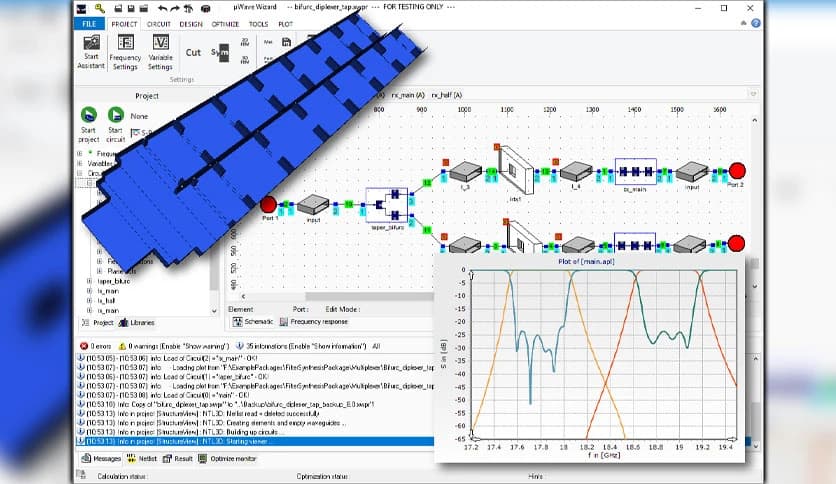The width and height of the screenshot is (836, 484).
Task: Select the taper_bifurc block in schematic
Action: click(387, 205)
